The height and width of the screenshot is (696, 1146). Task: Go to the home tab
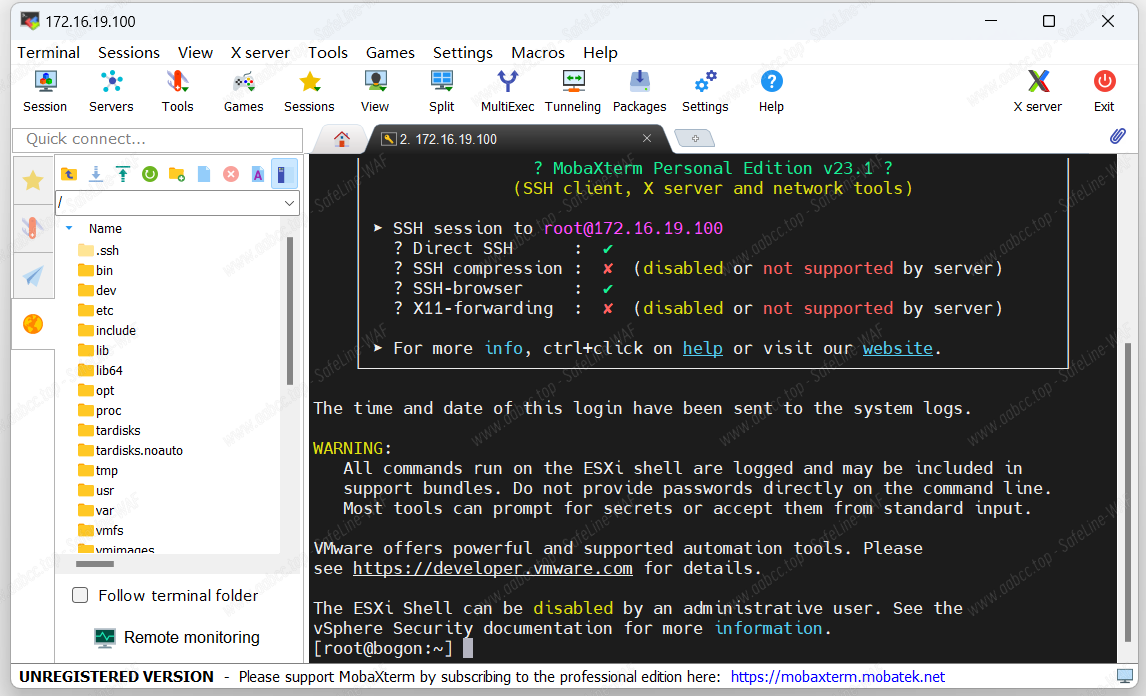tap(341, 139)
